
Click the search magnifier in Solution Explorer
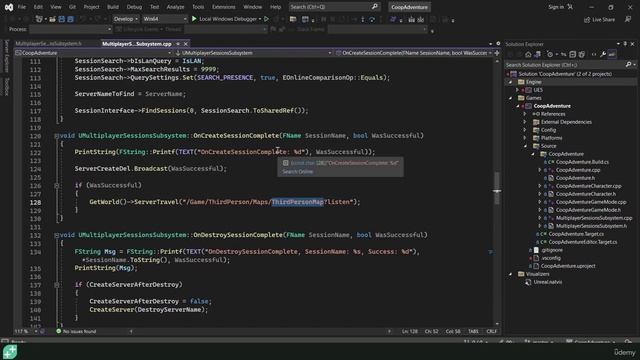(629, 64)
